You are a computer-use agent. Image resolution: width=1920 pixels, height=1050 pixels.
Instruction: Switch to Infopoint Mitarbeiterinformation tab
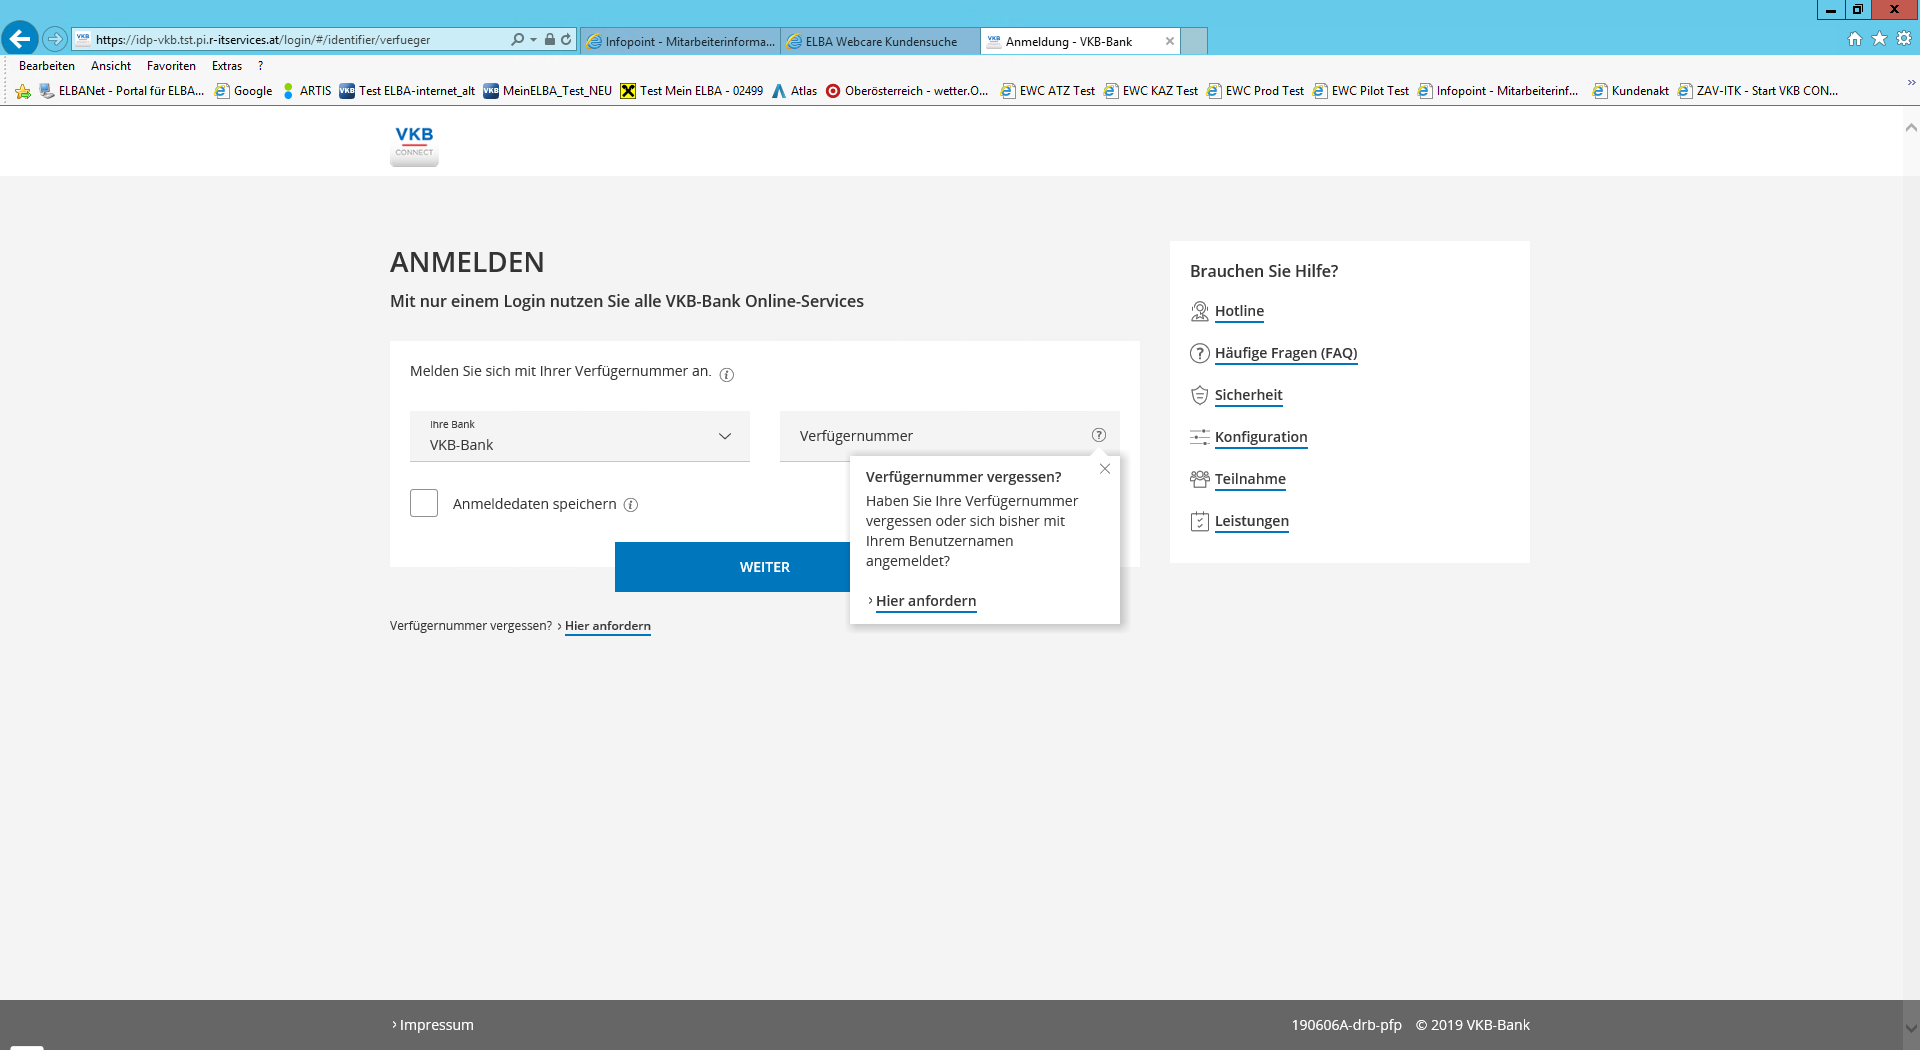pyautogui.click(x=680, y=41)
